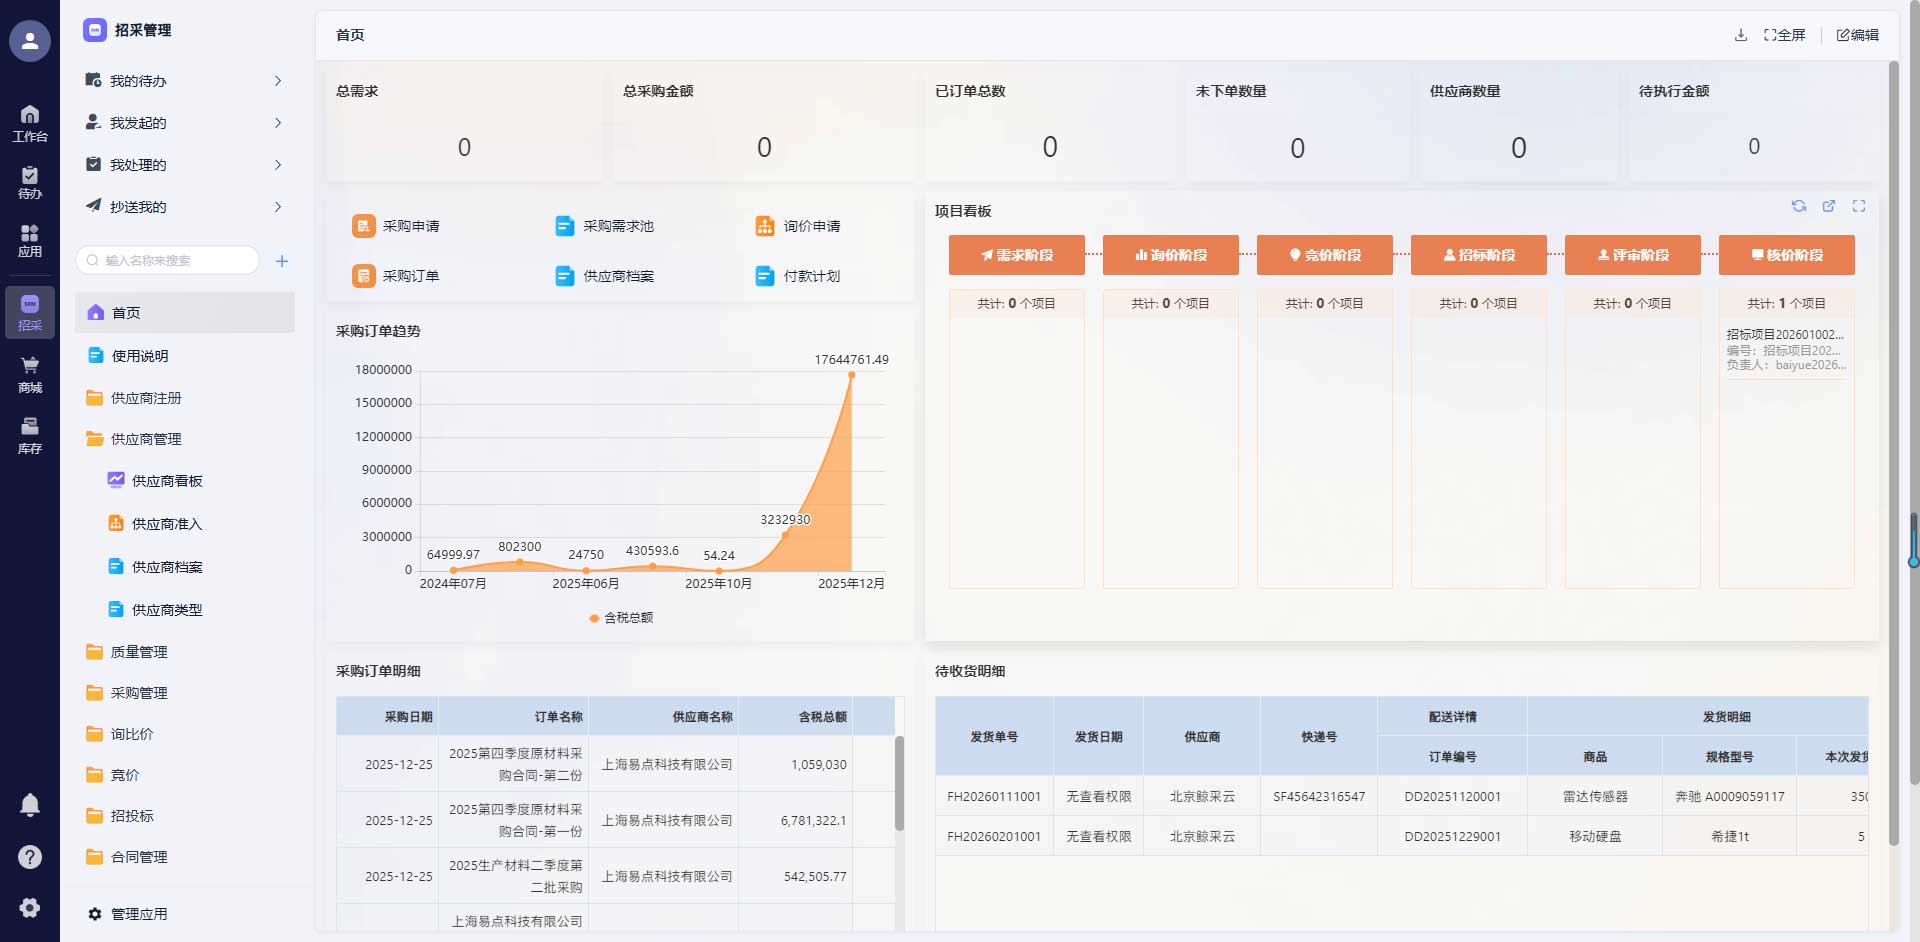Open the user avatar profile icon

[30, 41]
